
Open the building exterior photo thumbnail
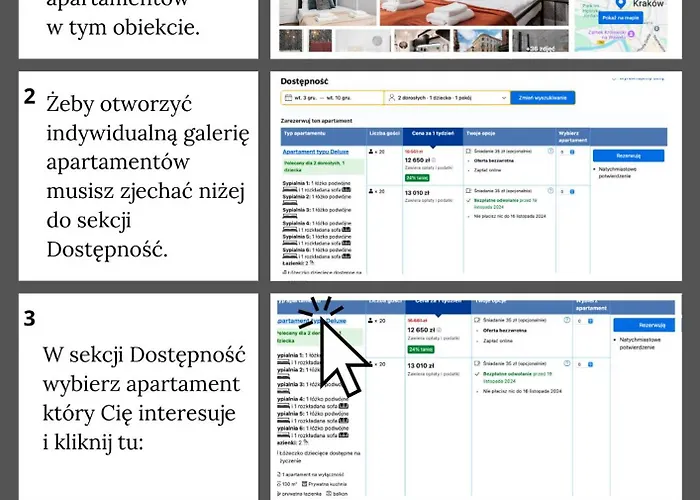(481, 41)
